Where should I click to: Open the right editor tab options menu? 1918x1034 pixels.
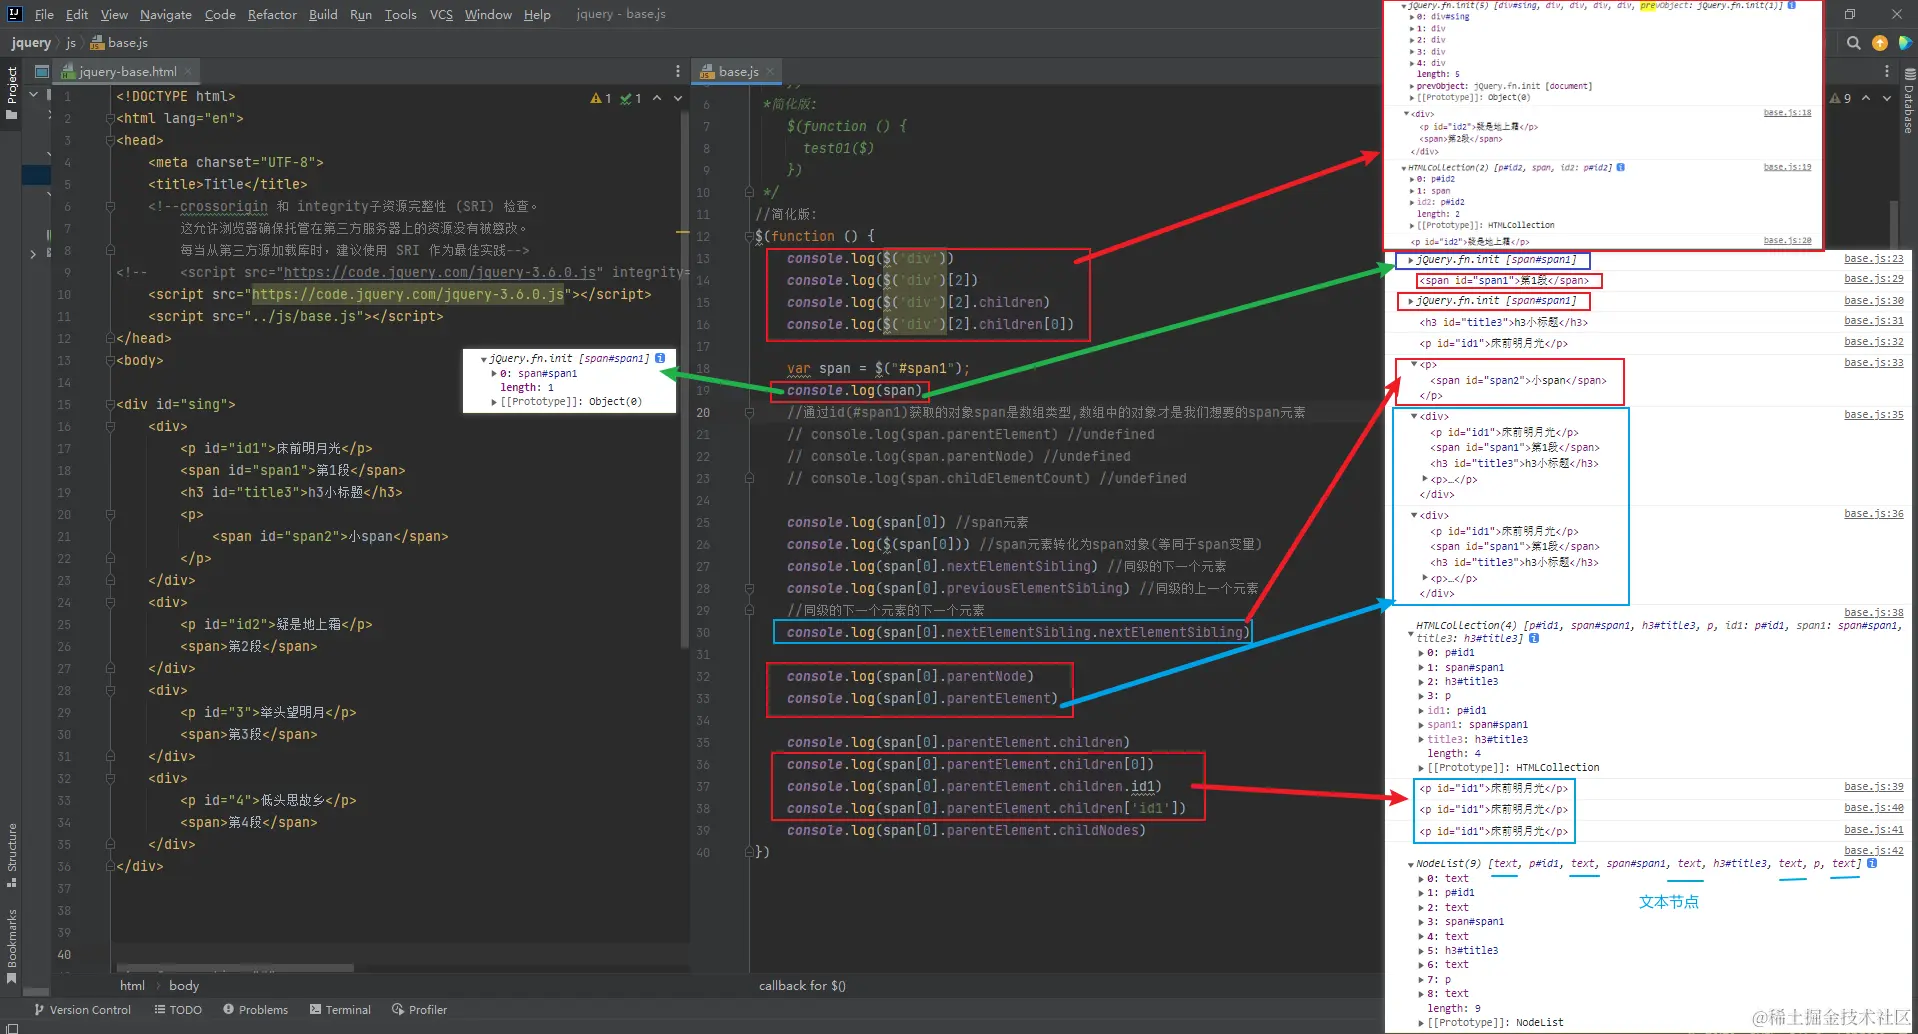(x=1886, y=71)
